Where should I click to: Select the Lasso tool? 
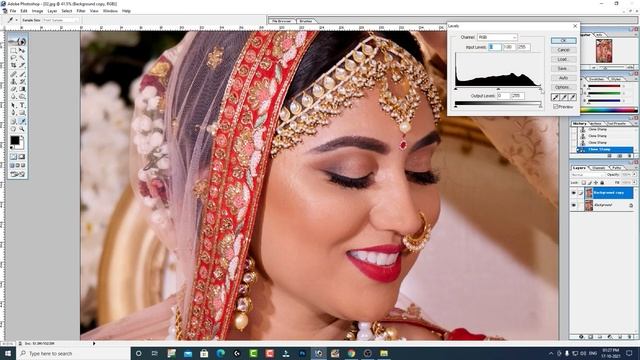point(13,57)
